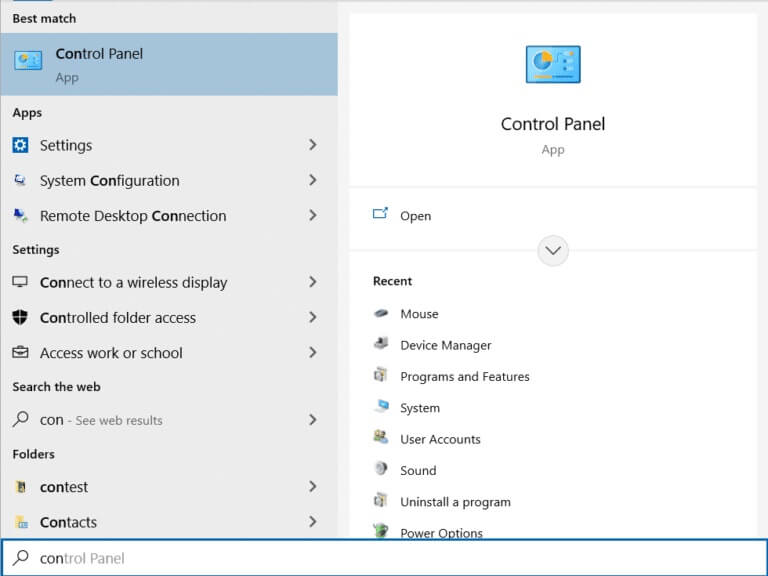Expand more actions with circular down arrow
768x576 pixels.
pos(553,251)
